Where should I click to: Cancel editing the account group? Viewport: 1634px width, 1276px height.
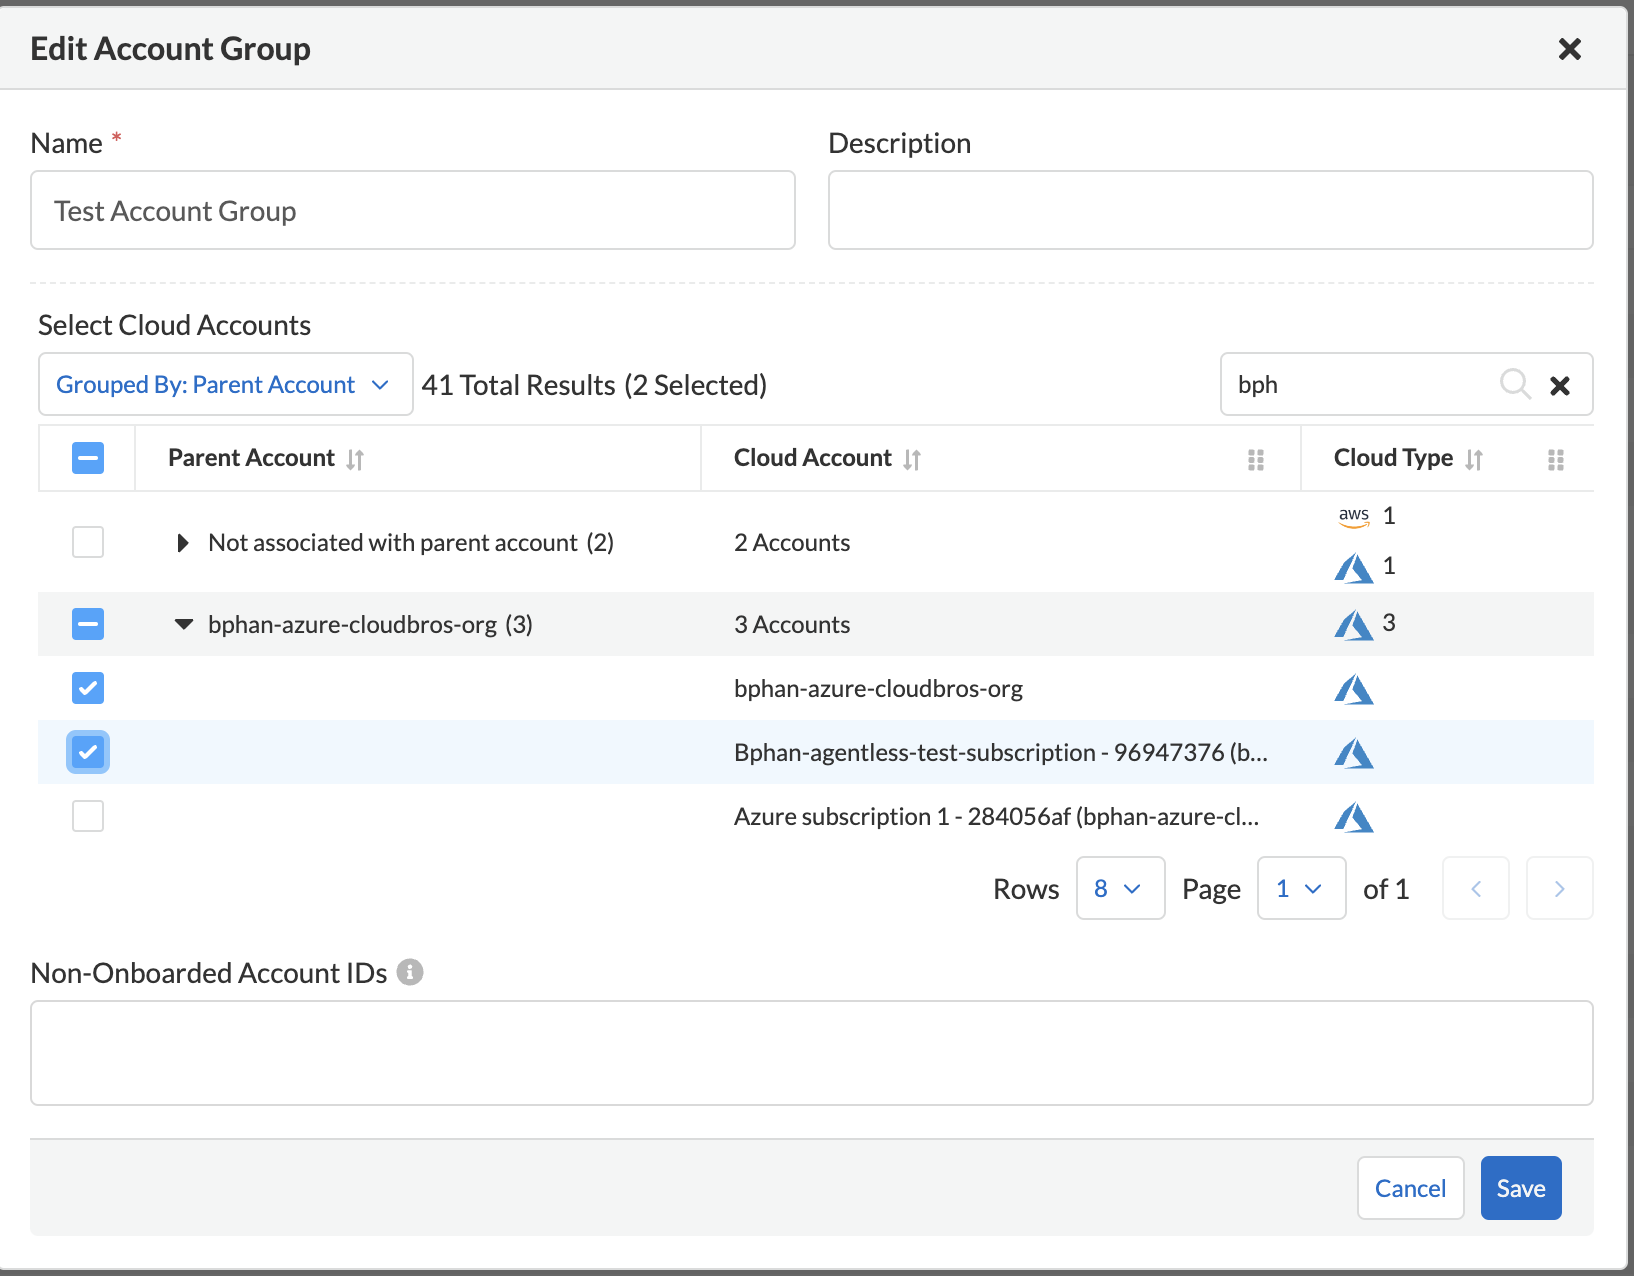click(x=1410, y=1188)
